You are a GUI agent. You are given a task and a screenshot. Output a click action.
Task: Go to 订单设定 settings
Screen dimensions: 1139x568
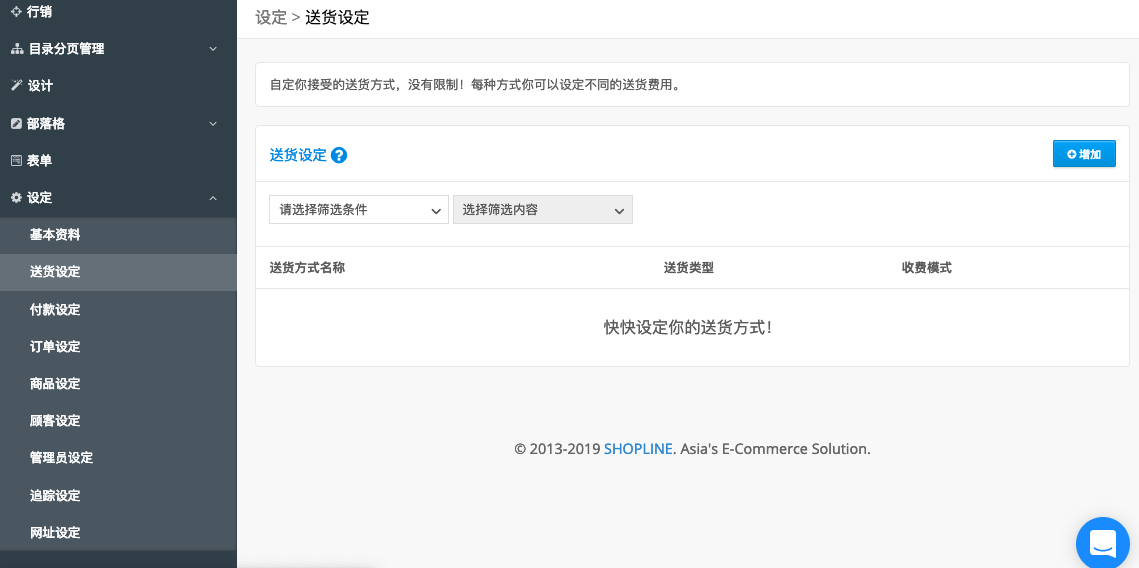point(118,347)
